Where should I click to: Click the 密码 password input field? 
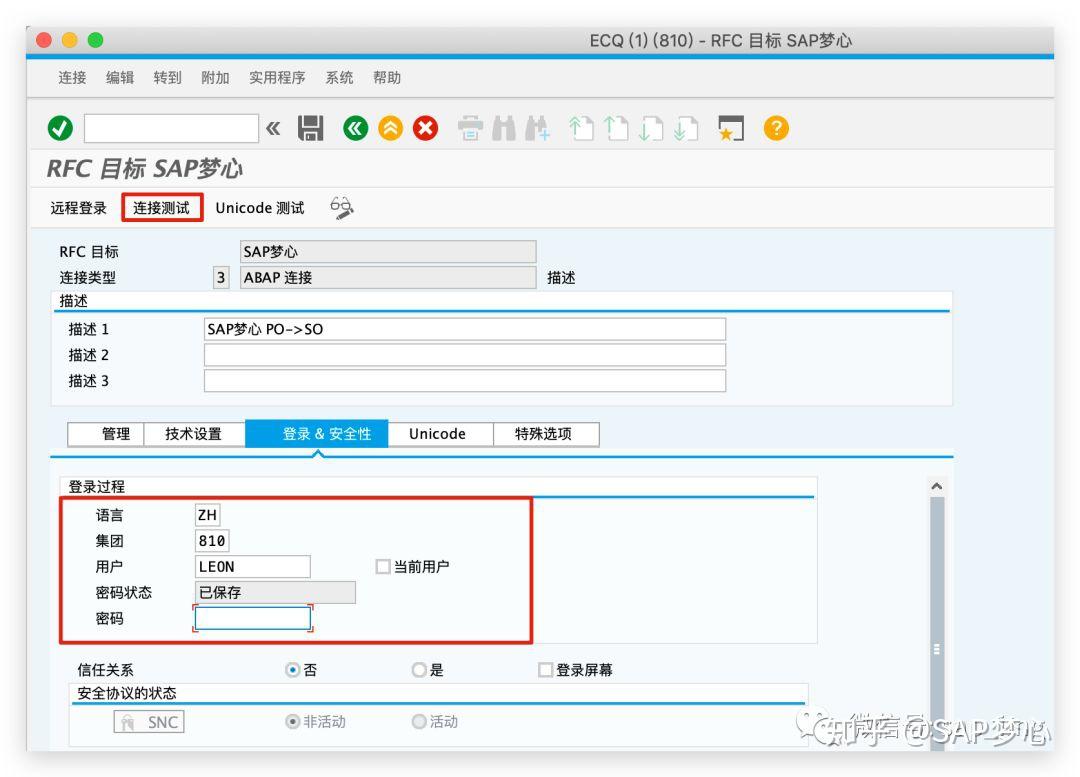(x=253, y=618)
